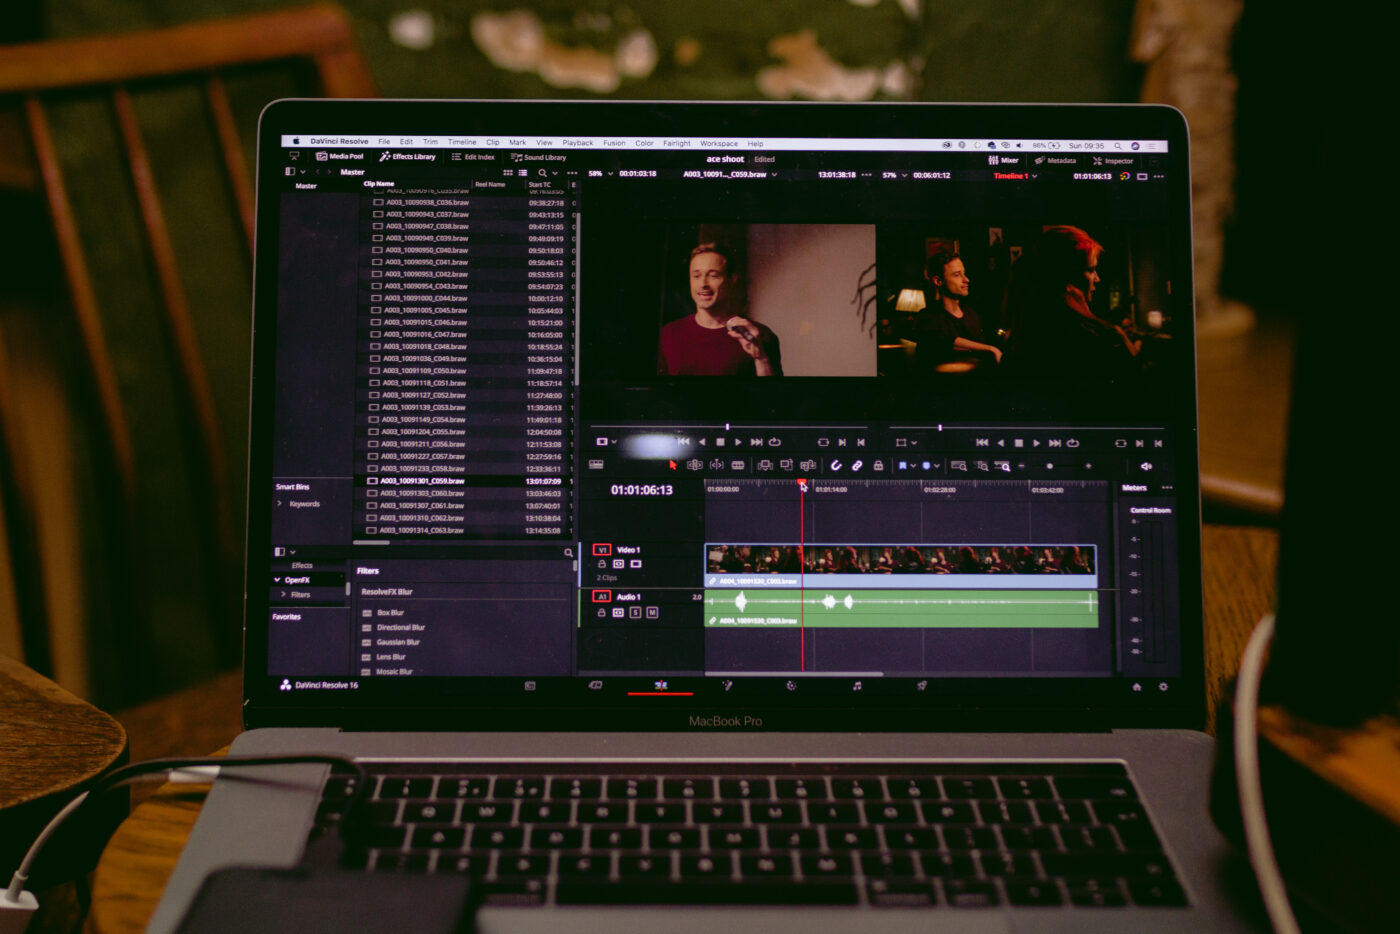Expand the Keywords smart bin
Image resolution: width=1400 pixels, height=934 pixels.
[x=279, y=504]
